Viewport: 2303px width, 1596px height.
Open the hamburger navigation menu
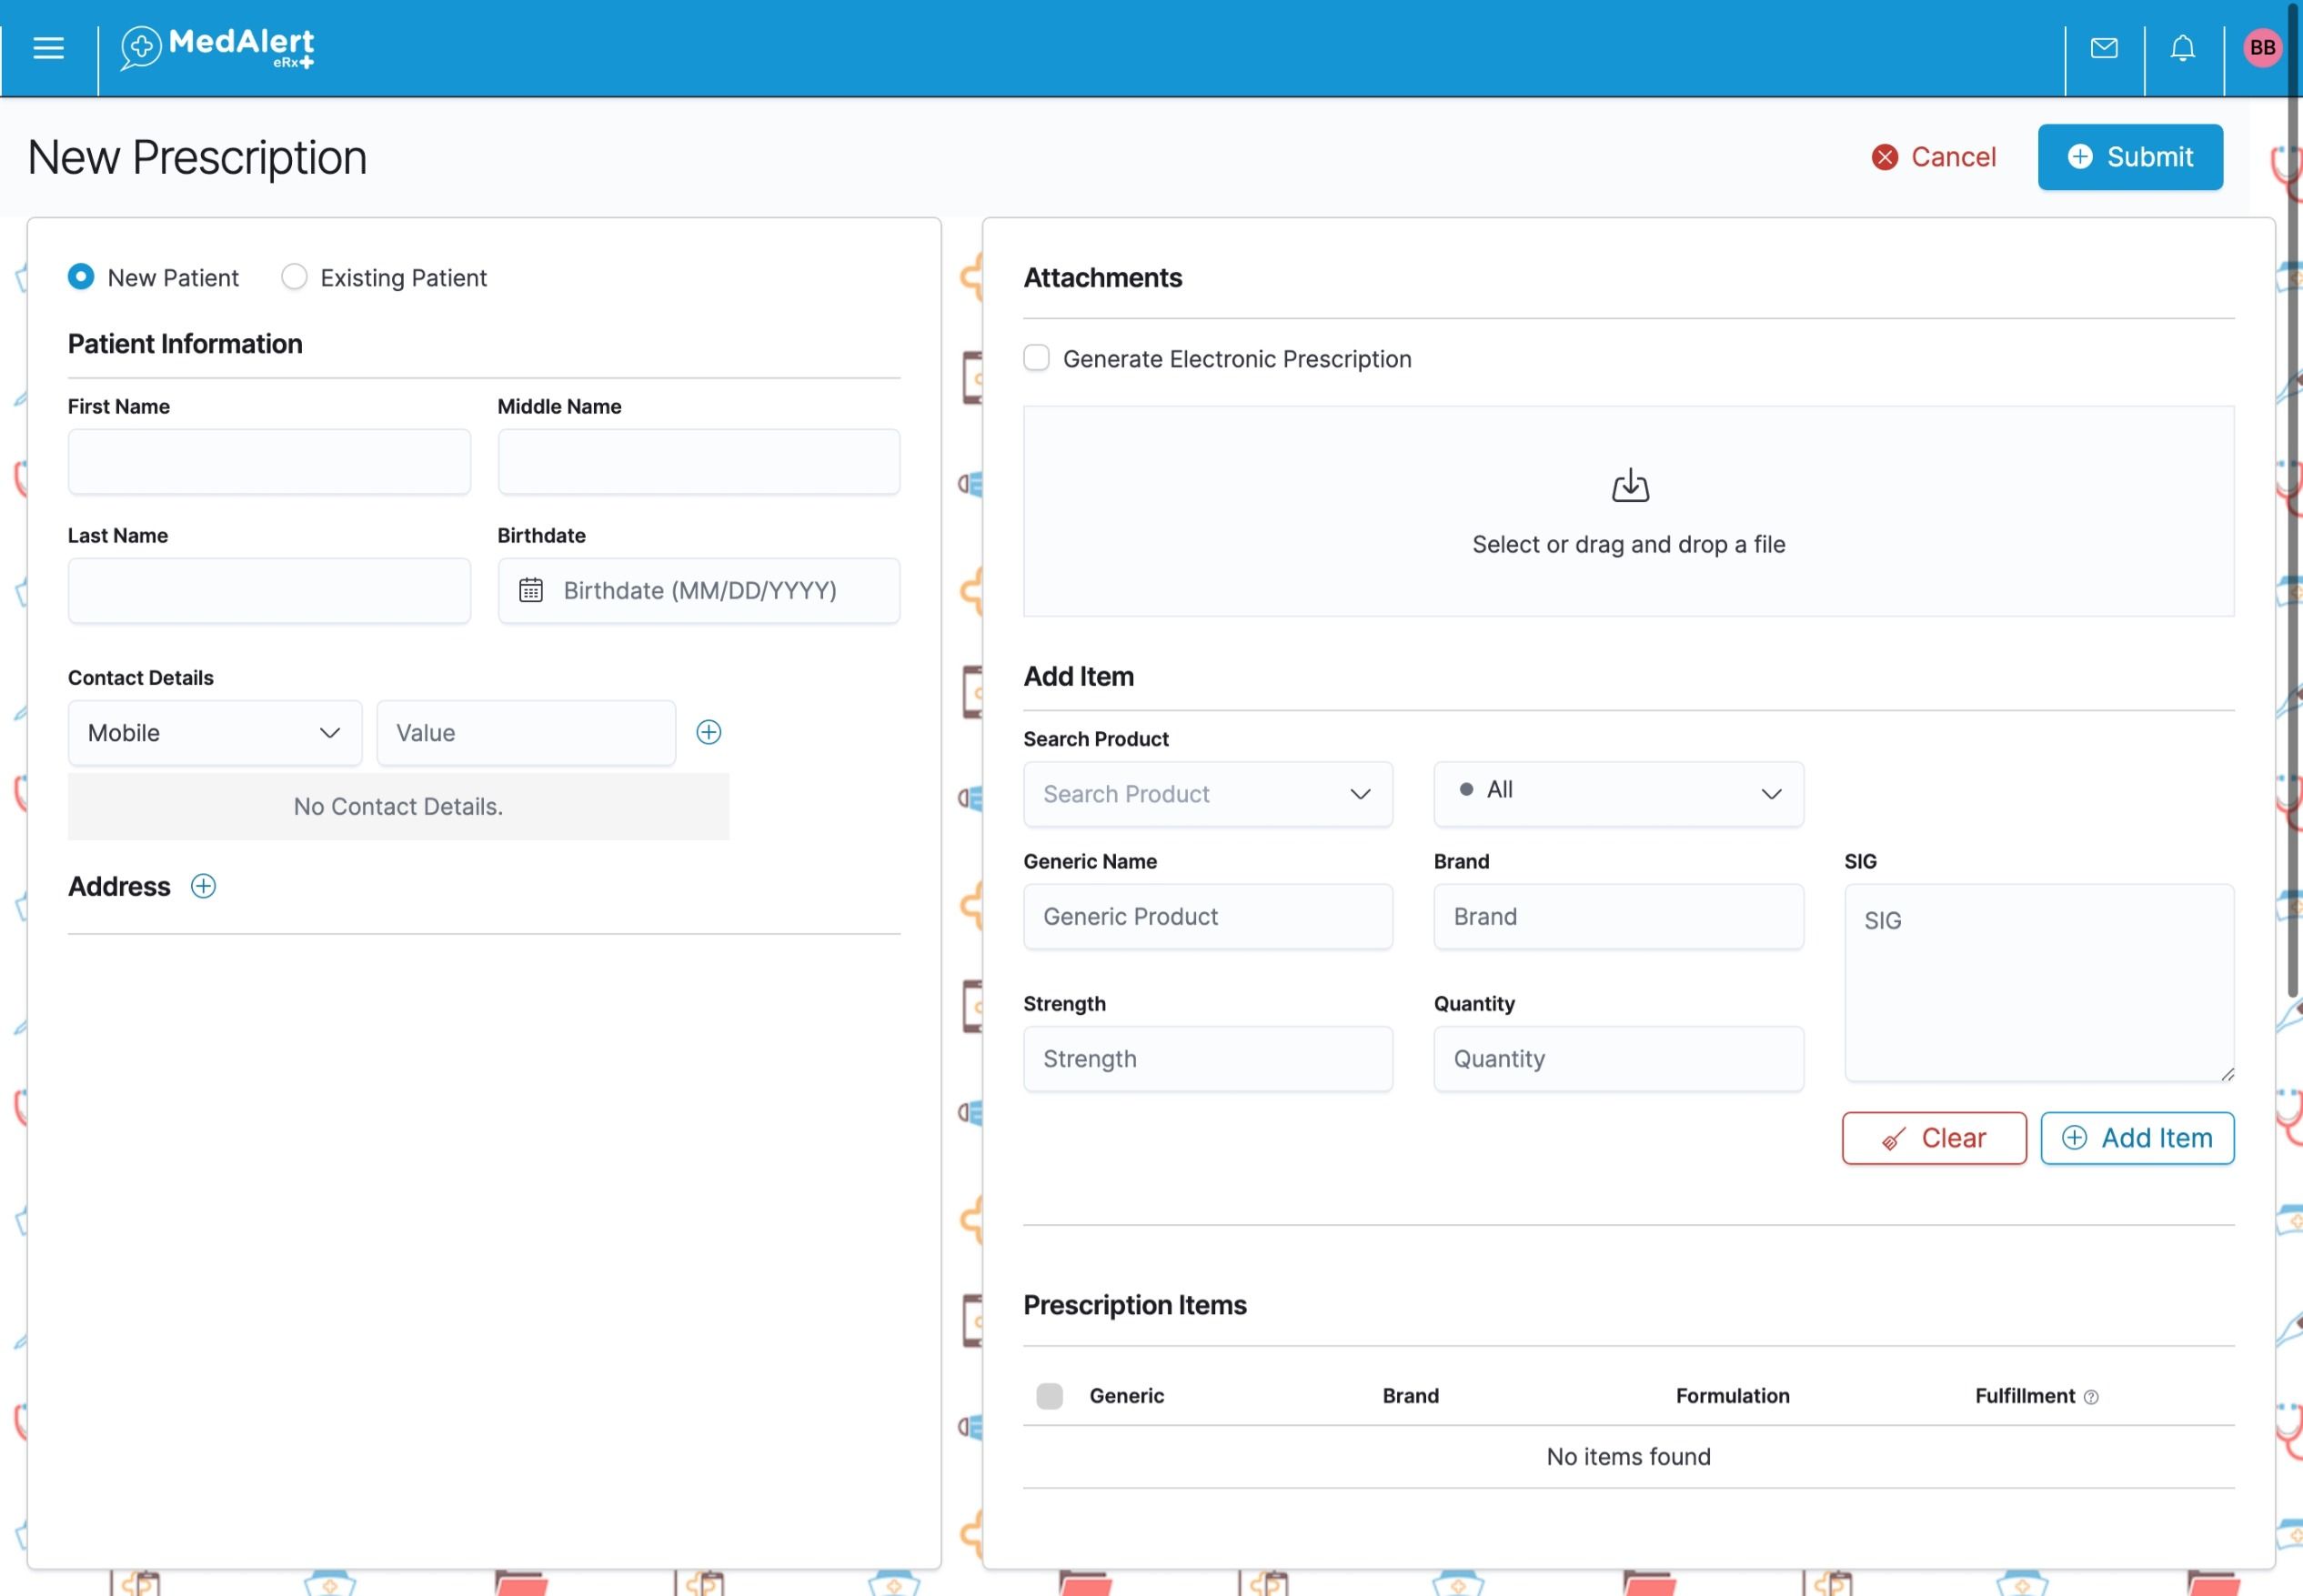[48, 48]
